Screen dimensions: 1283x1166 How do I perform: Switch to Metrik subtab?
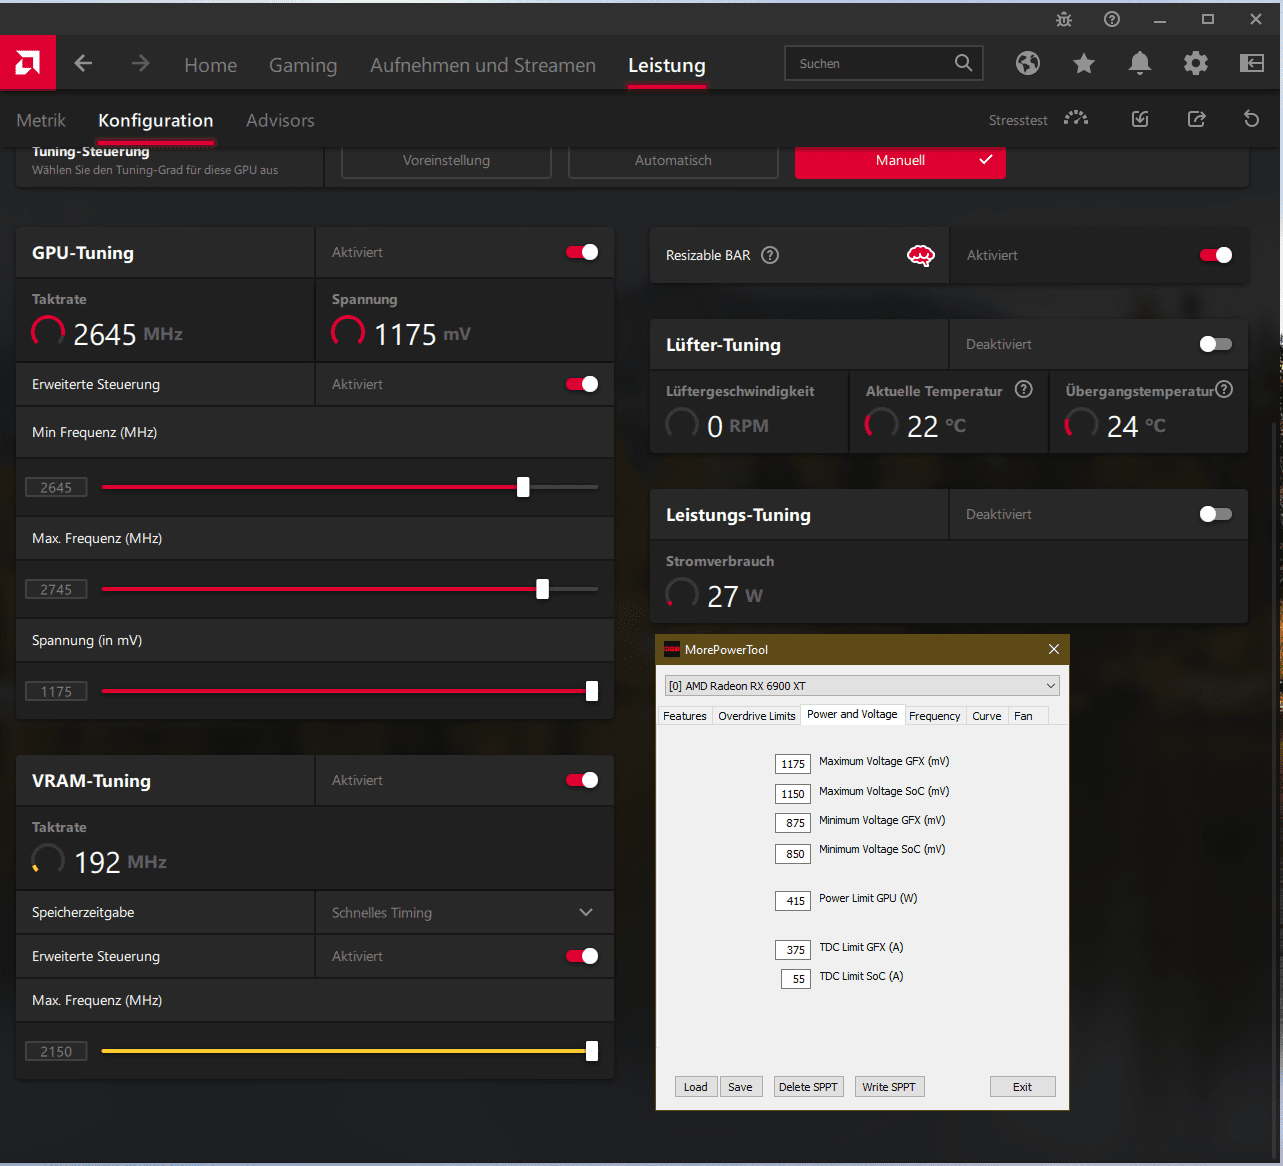[x=41, y=120]
